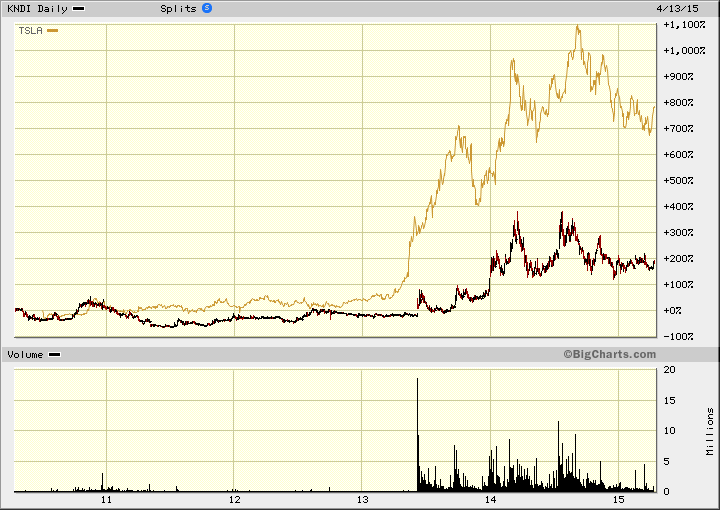Click the year label '15'
720x510 pixels.
[619, 500]
